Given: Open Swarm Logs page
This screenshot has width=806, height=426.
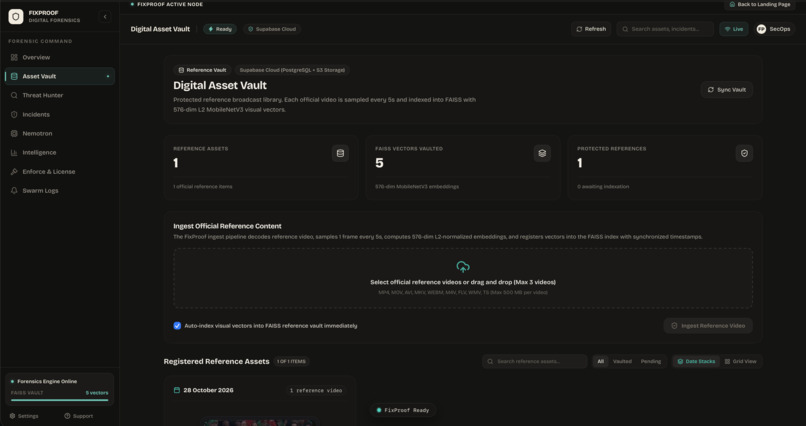Looking at the screenshot, I should (60, 190).
